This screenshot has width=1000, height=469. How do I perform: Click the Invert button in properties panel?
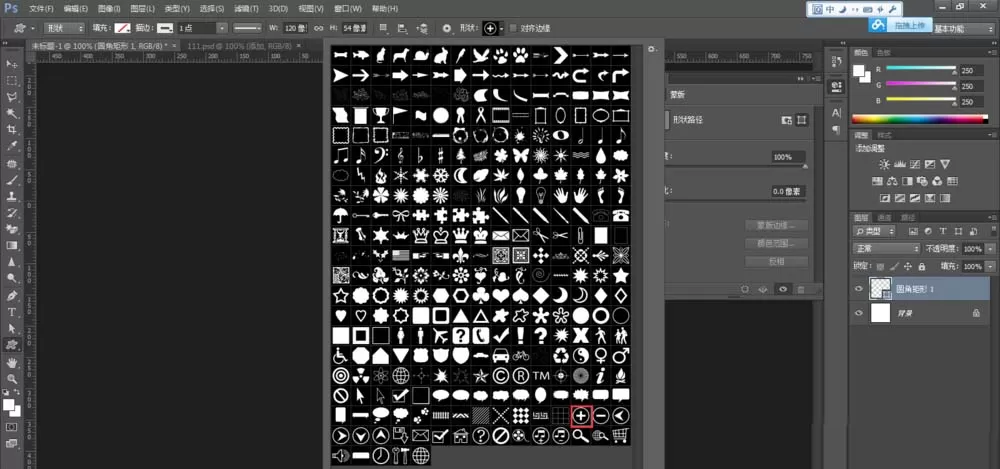[777, 262]
